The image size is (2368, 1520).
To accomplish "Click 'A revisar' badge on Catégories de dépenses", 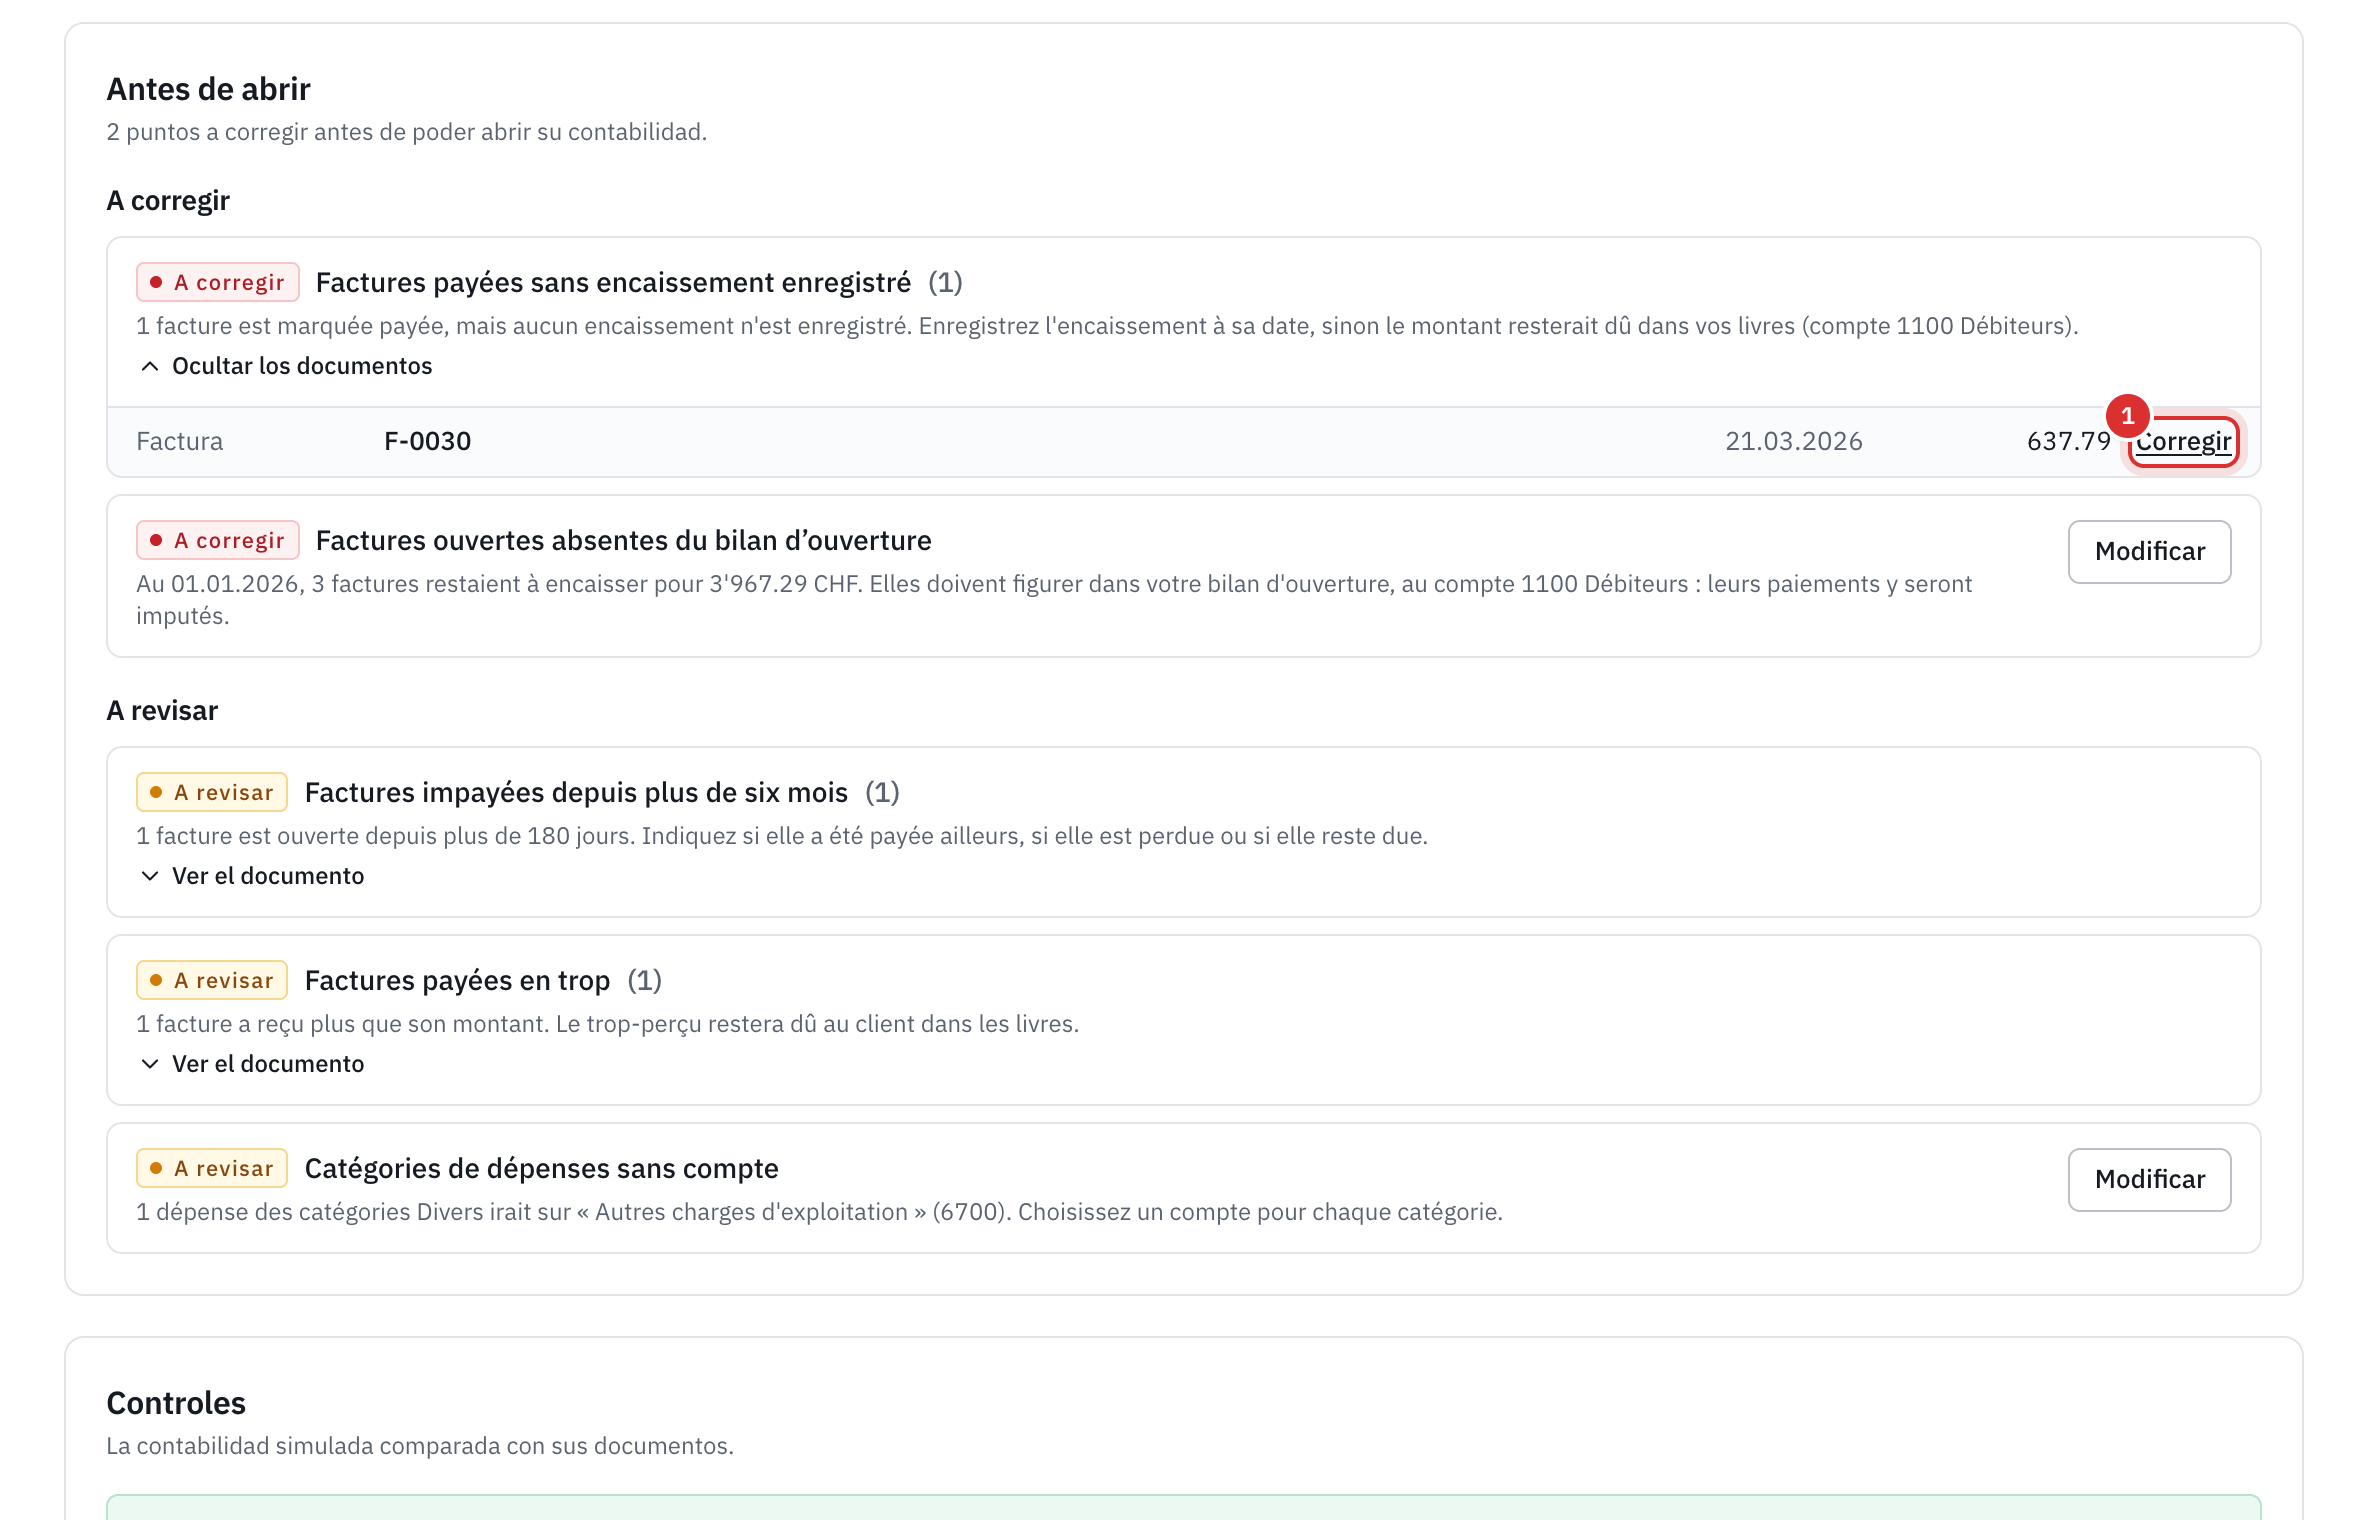I will coord(212,1168).
